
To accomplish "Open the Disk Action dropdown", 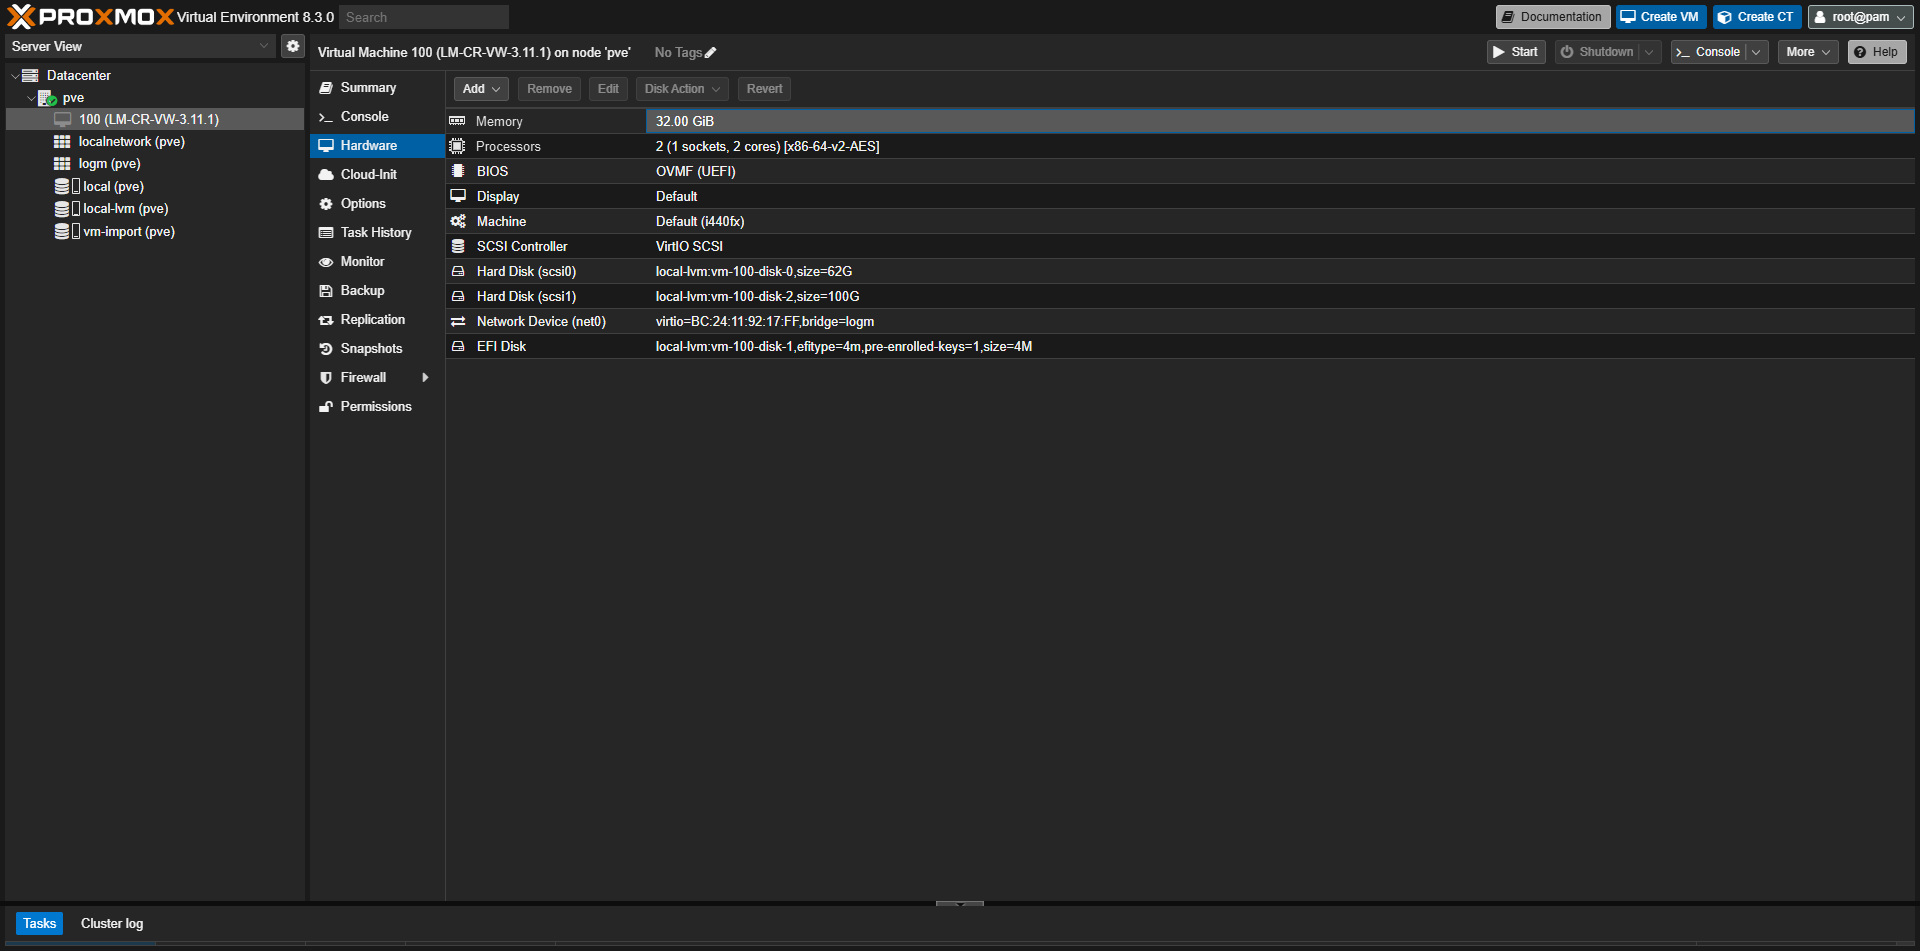I will click(x=681, y=89).
